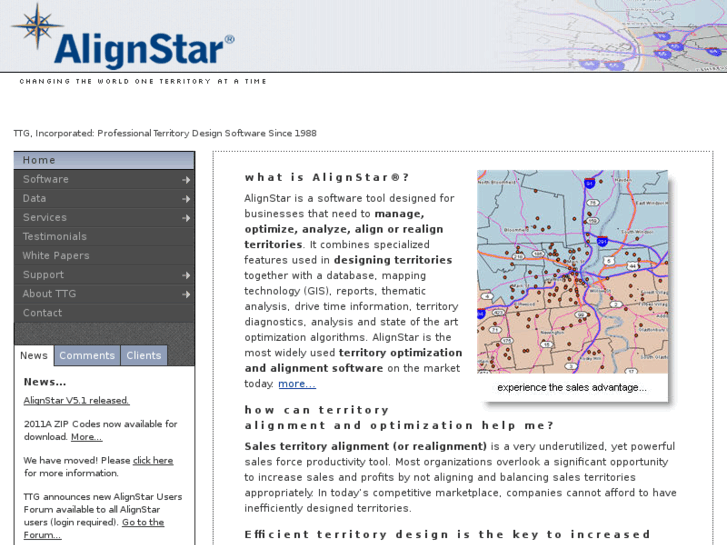Screen dimensions: 727x545
Task: Open the 'Go to the Forum...' link
Action: tap(142, 522)
